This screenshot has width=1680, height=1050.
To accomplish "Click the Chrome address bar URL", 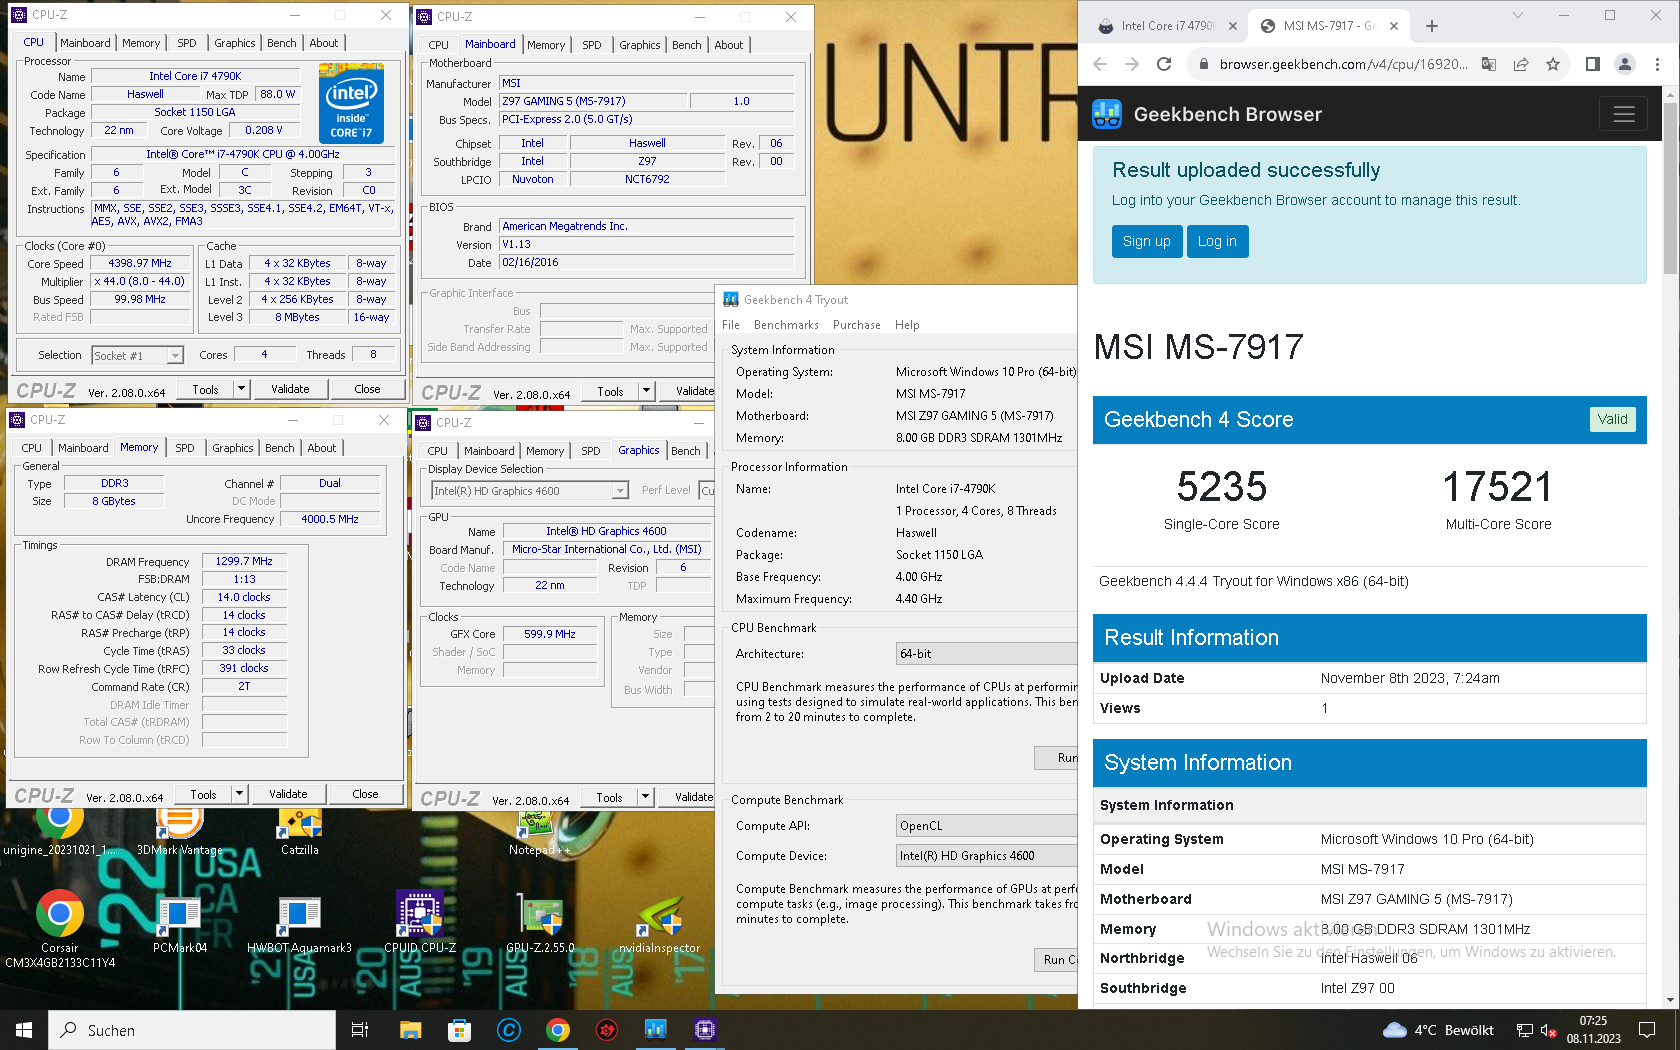I will [x=1343, y=64].
